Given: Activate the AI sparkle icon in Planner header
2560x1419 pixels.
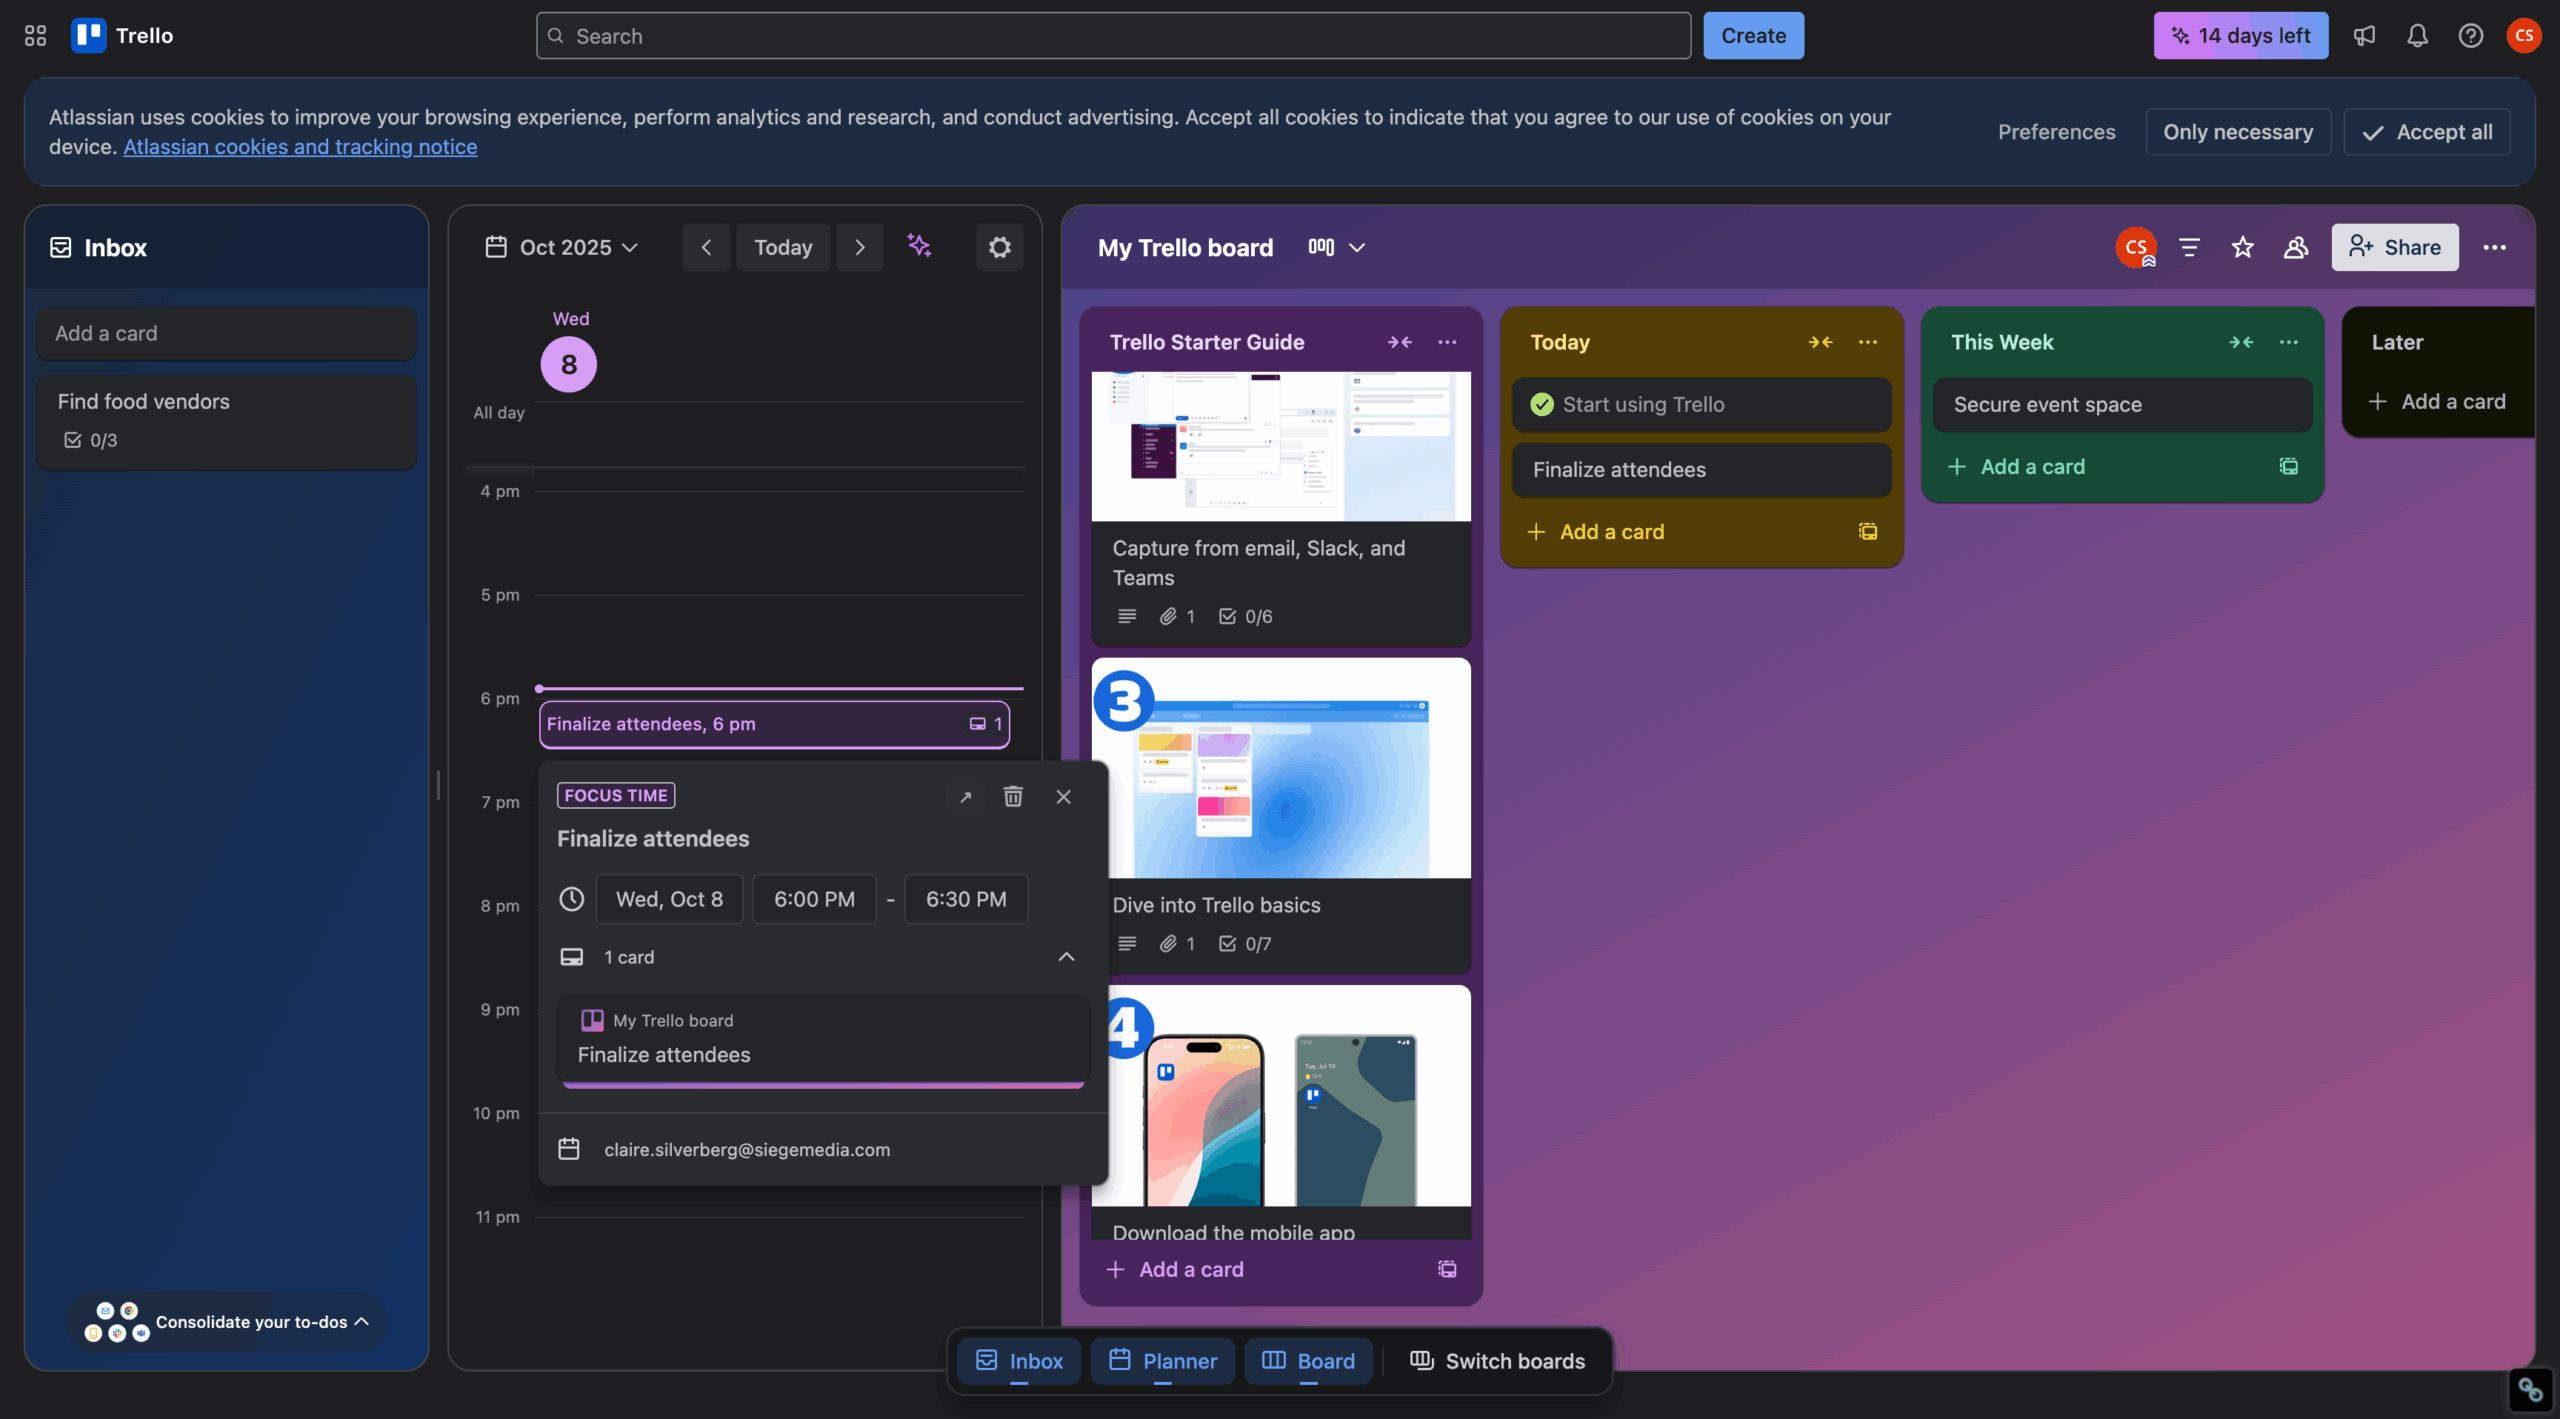Looking at the screenshot, I should pos(919,247).
